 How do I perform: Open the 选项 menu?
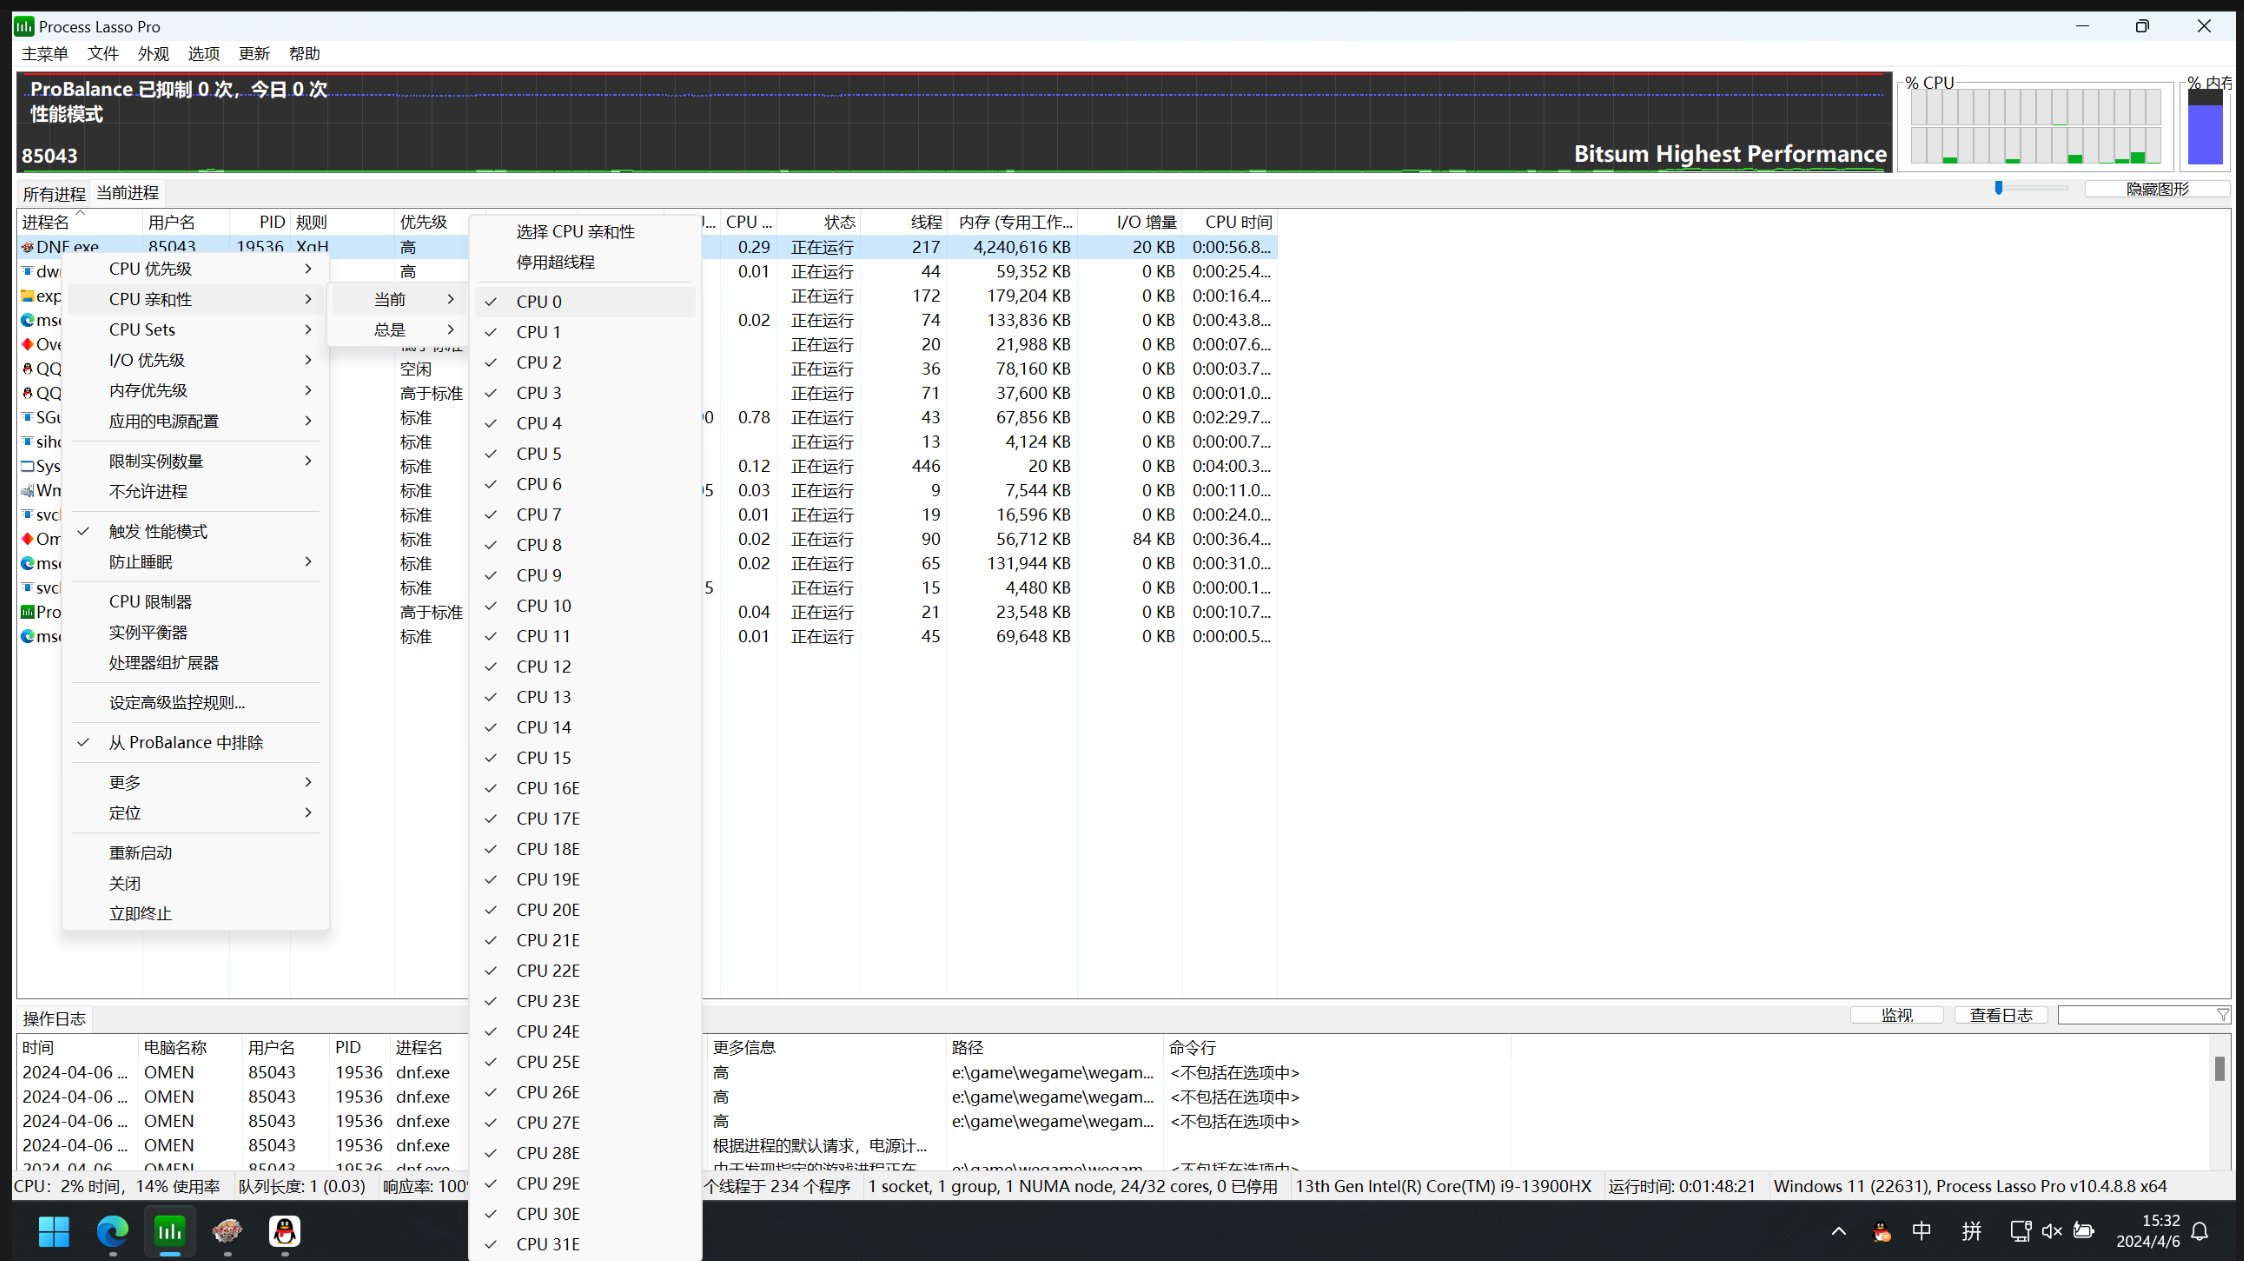pyautogui.click(x=203, y=54)
